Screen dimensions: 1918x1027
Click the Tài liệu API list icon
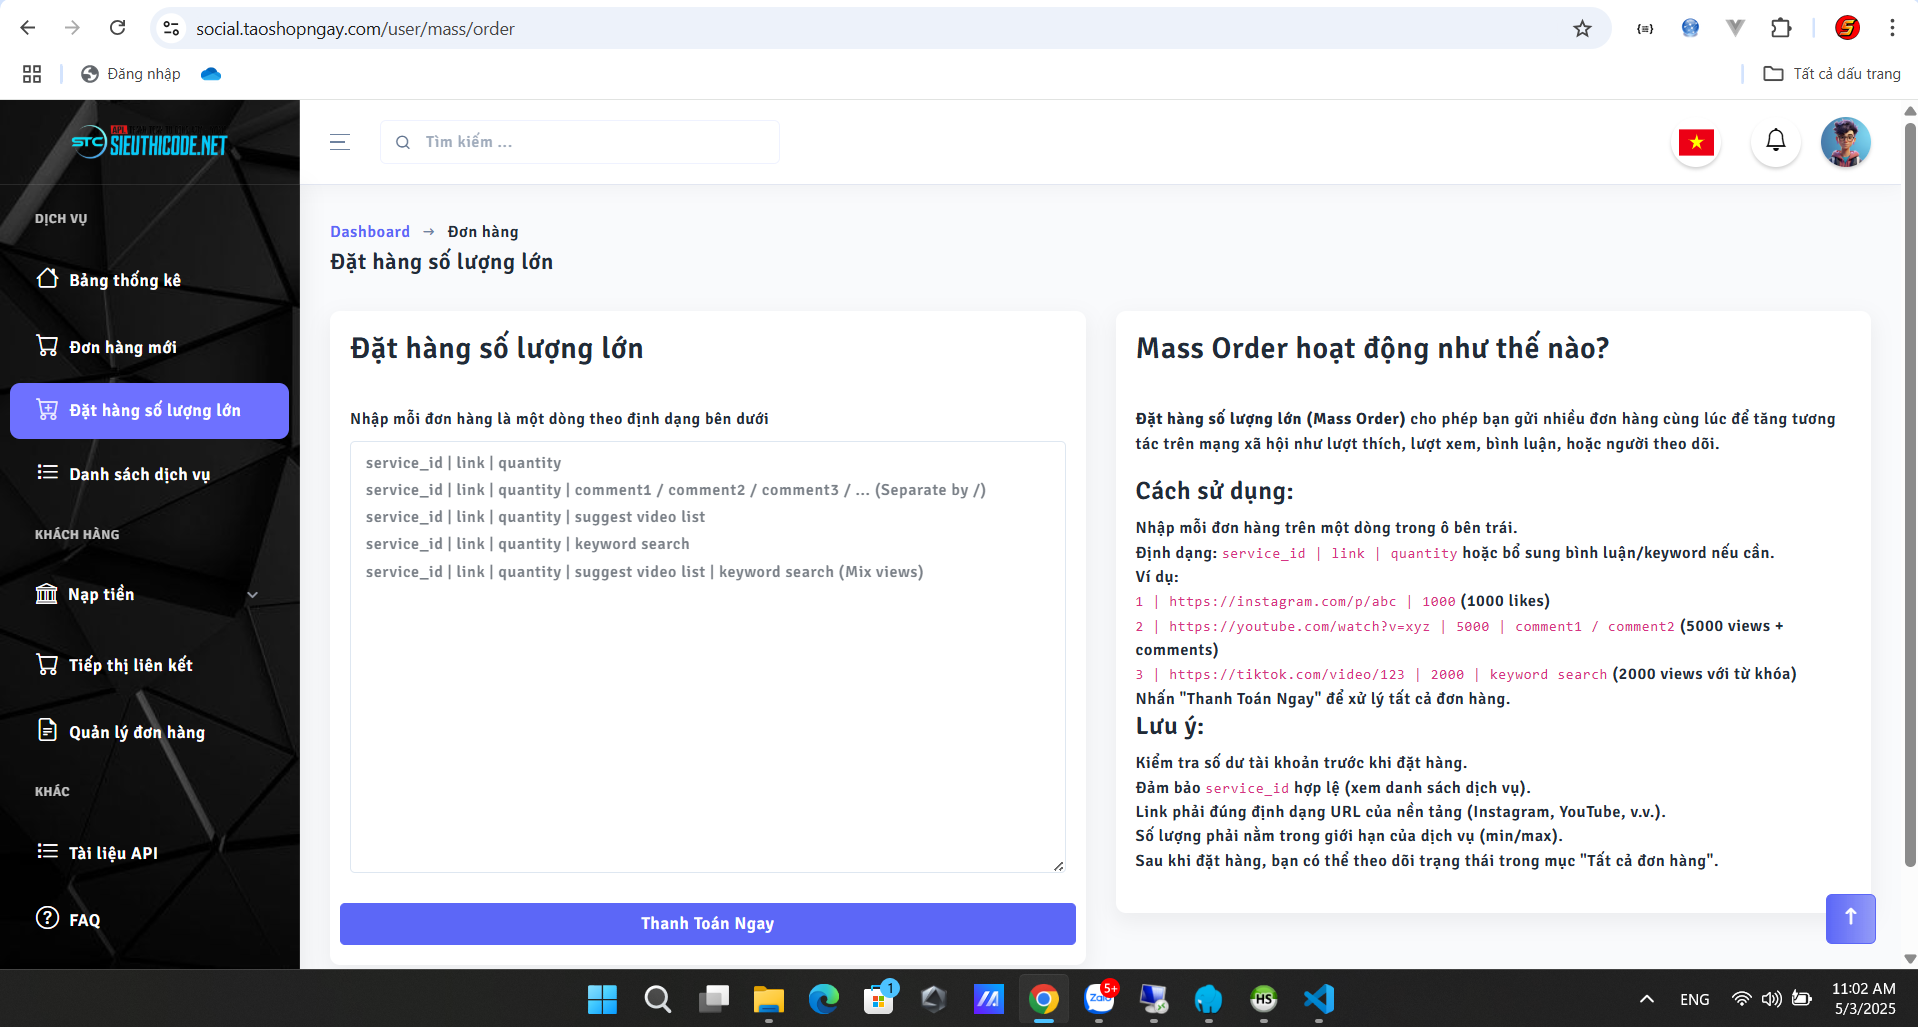coord(46,852)
